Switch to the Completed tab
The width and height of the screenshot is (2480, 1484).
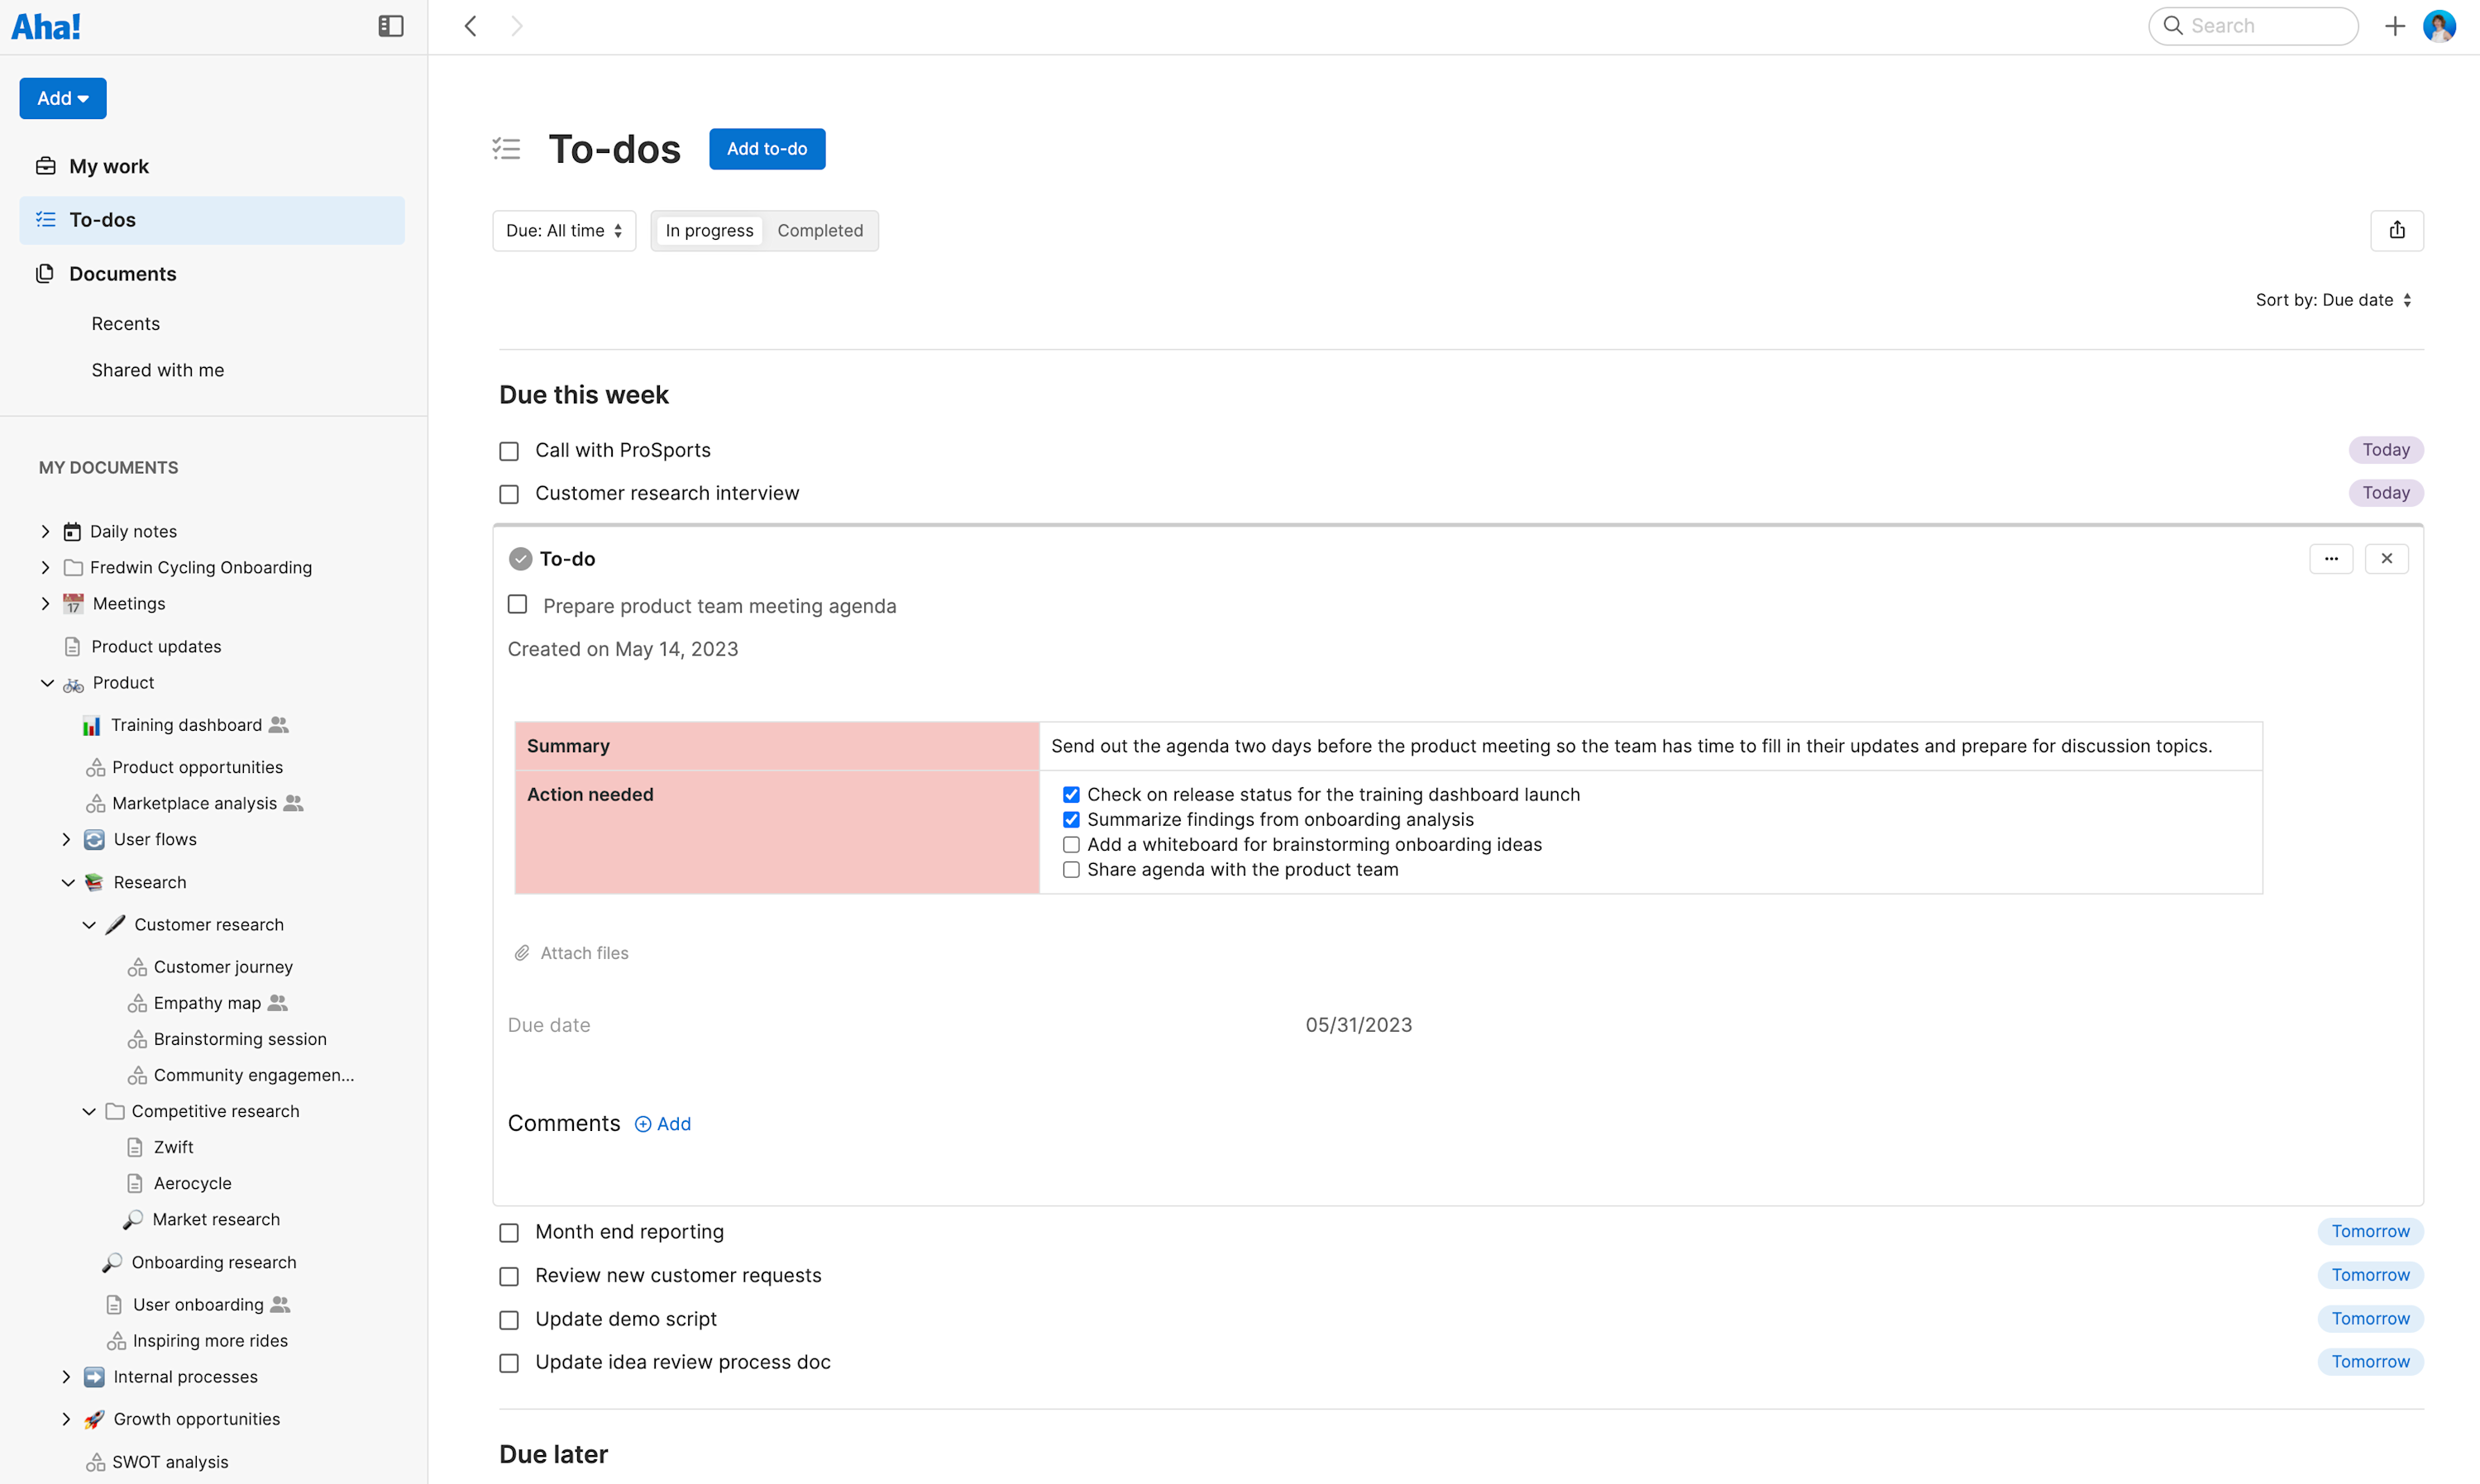click(x=820, y=230)
